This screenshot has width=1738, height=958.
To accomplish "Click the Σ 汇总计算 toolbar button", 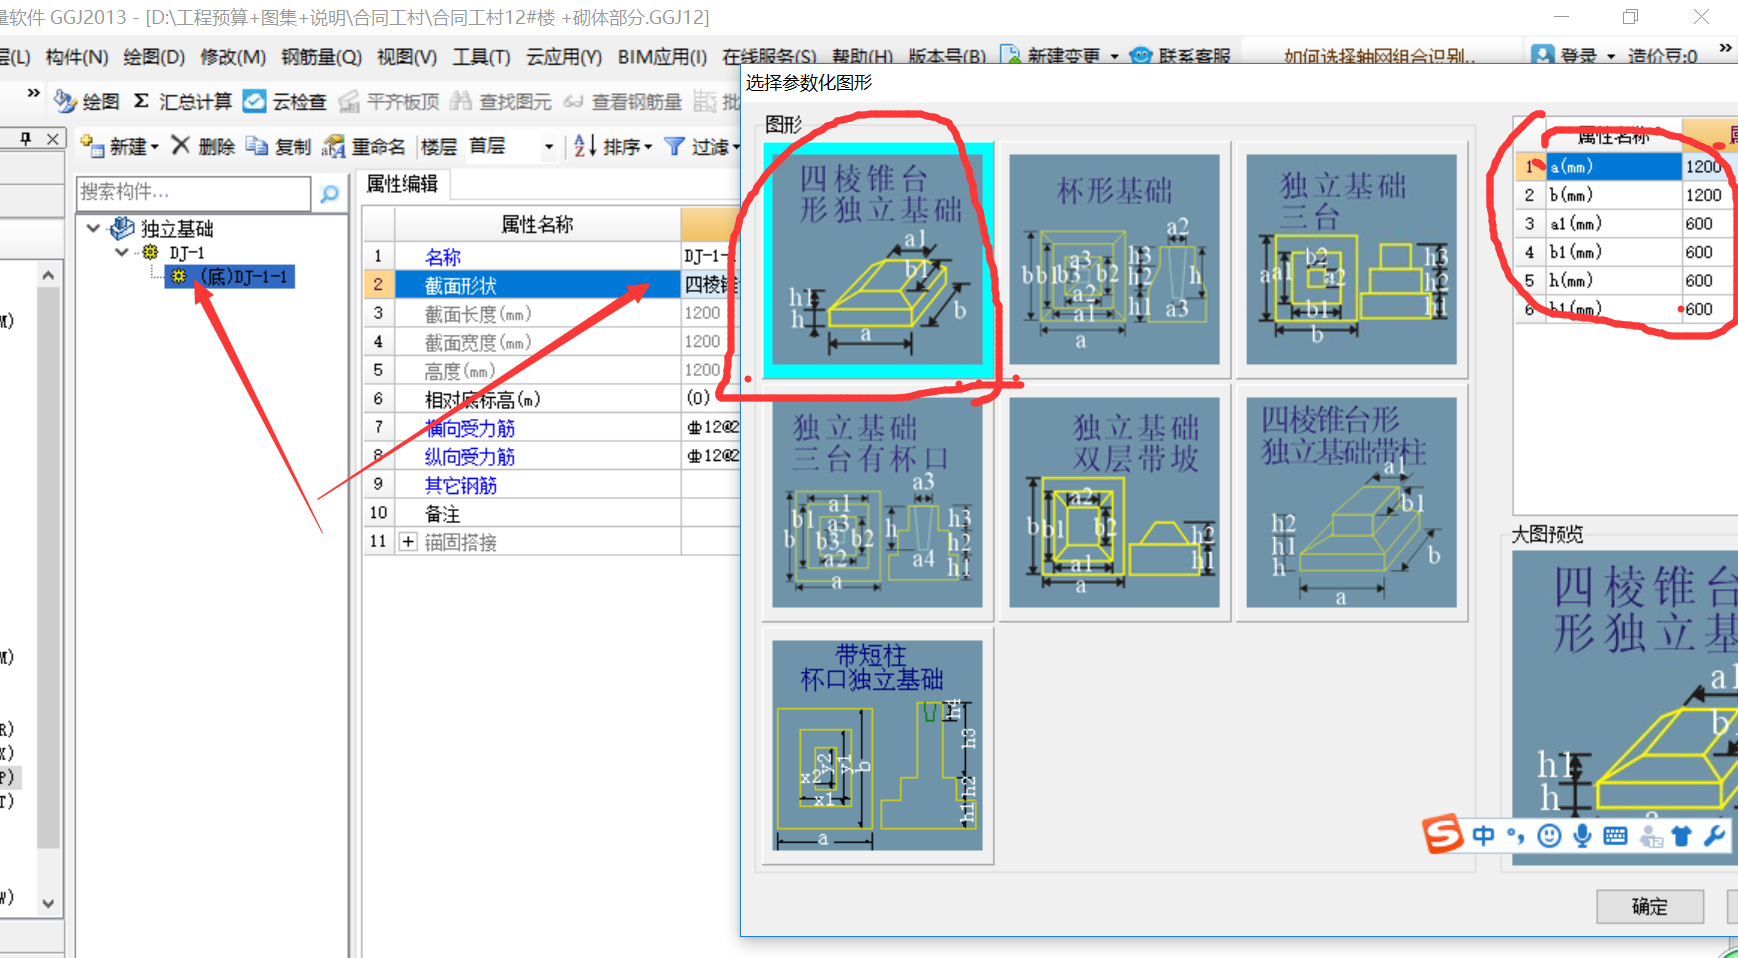I will click(x=183, y=101).
